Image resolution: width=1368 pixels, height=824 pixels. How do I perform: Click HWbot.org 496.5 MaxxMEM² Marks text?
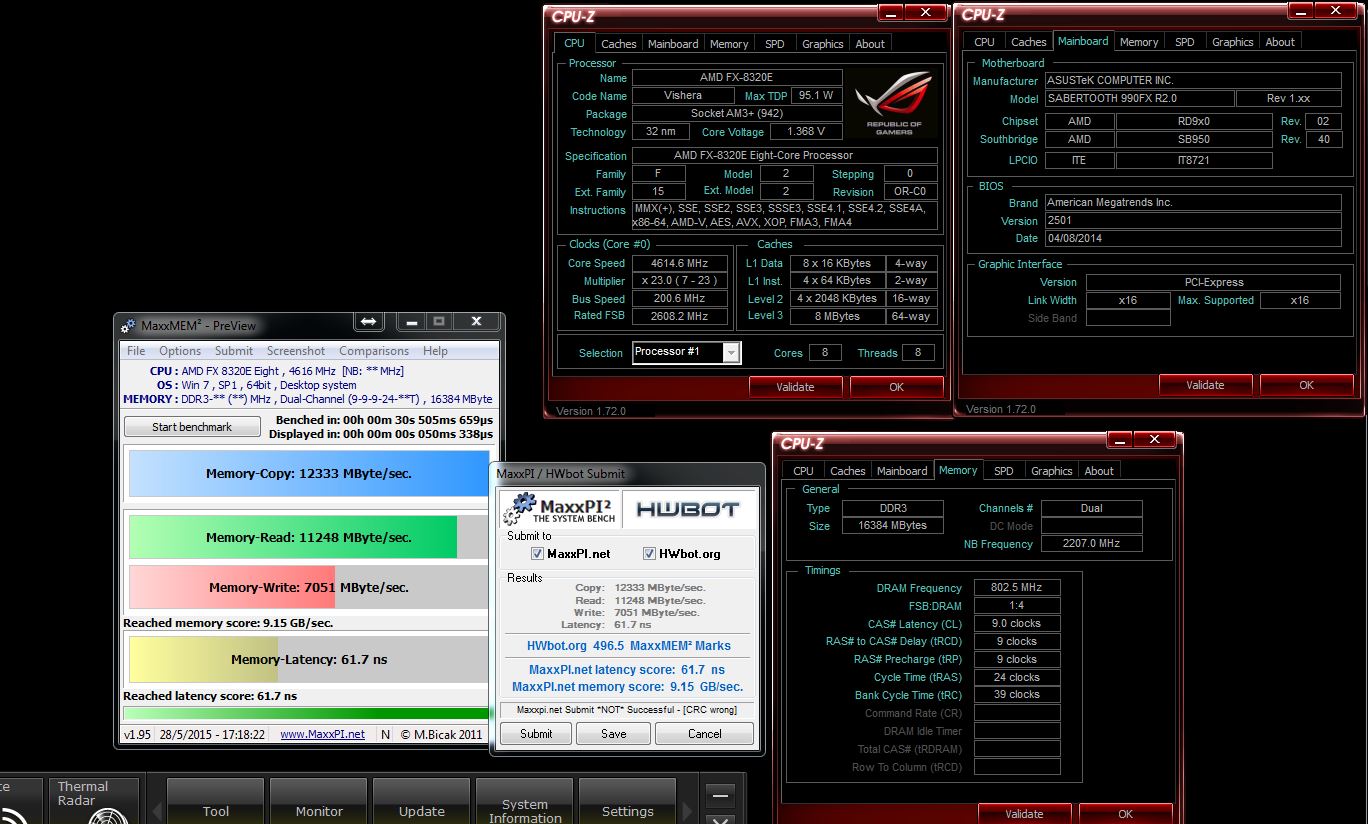pos(629,646)
